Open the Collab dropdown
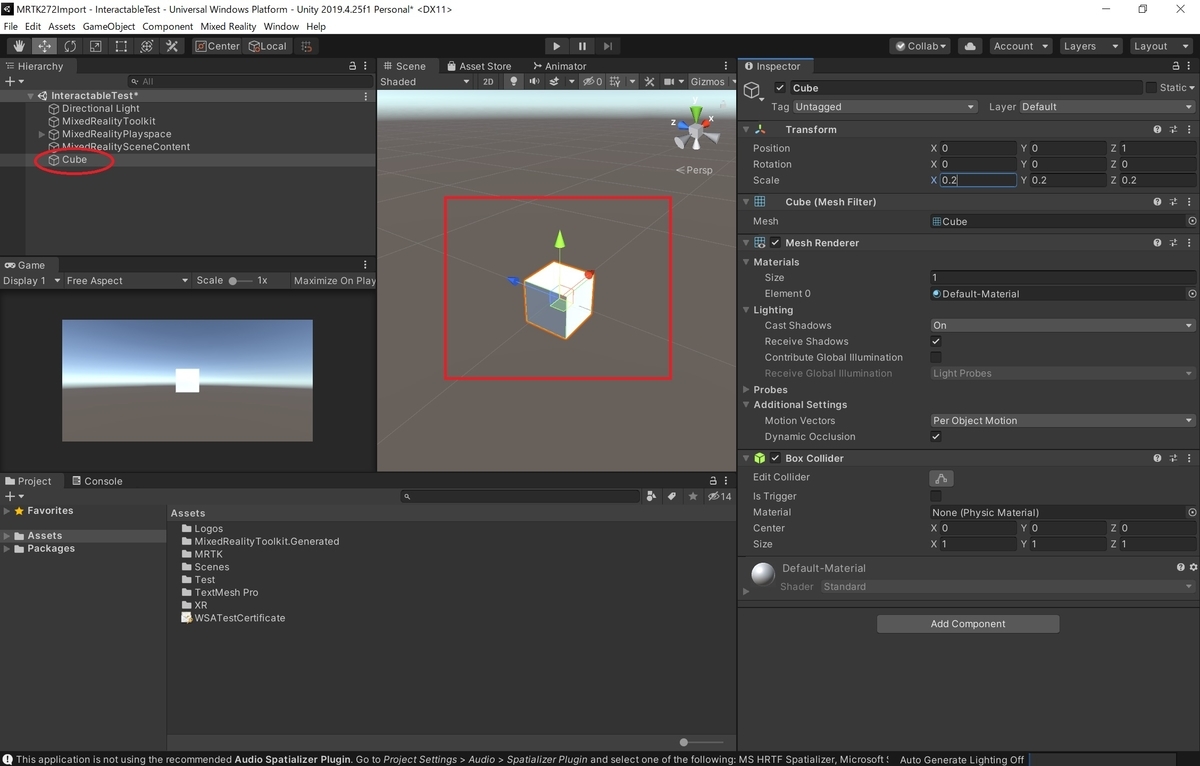Screen dimensions: 1200x766 pyautogui.click(x=920, y=46)
